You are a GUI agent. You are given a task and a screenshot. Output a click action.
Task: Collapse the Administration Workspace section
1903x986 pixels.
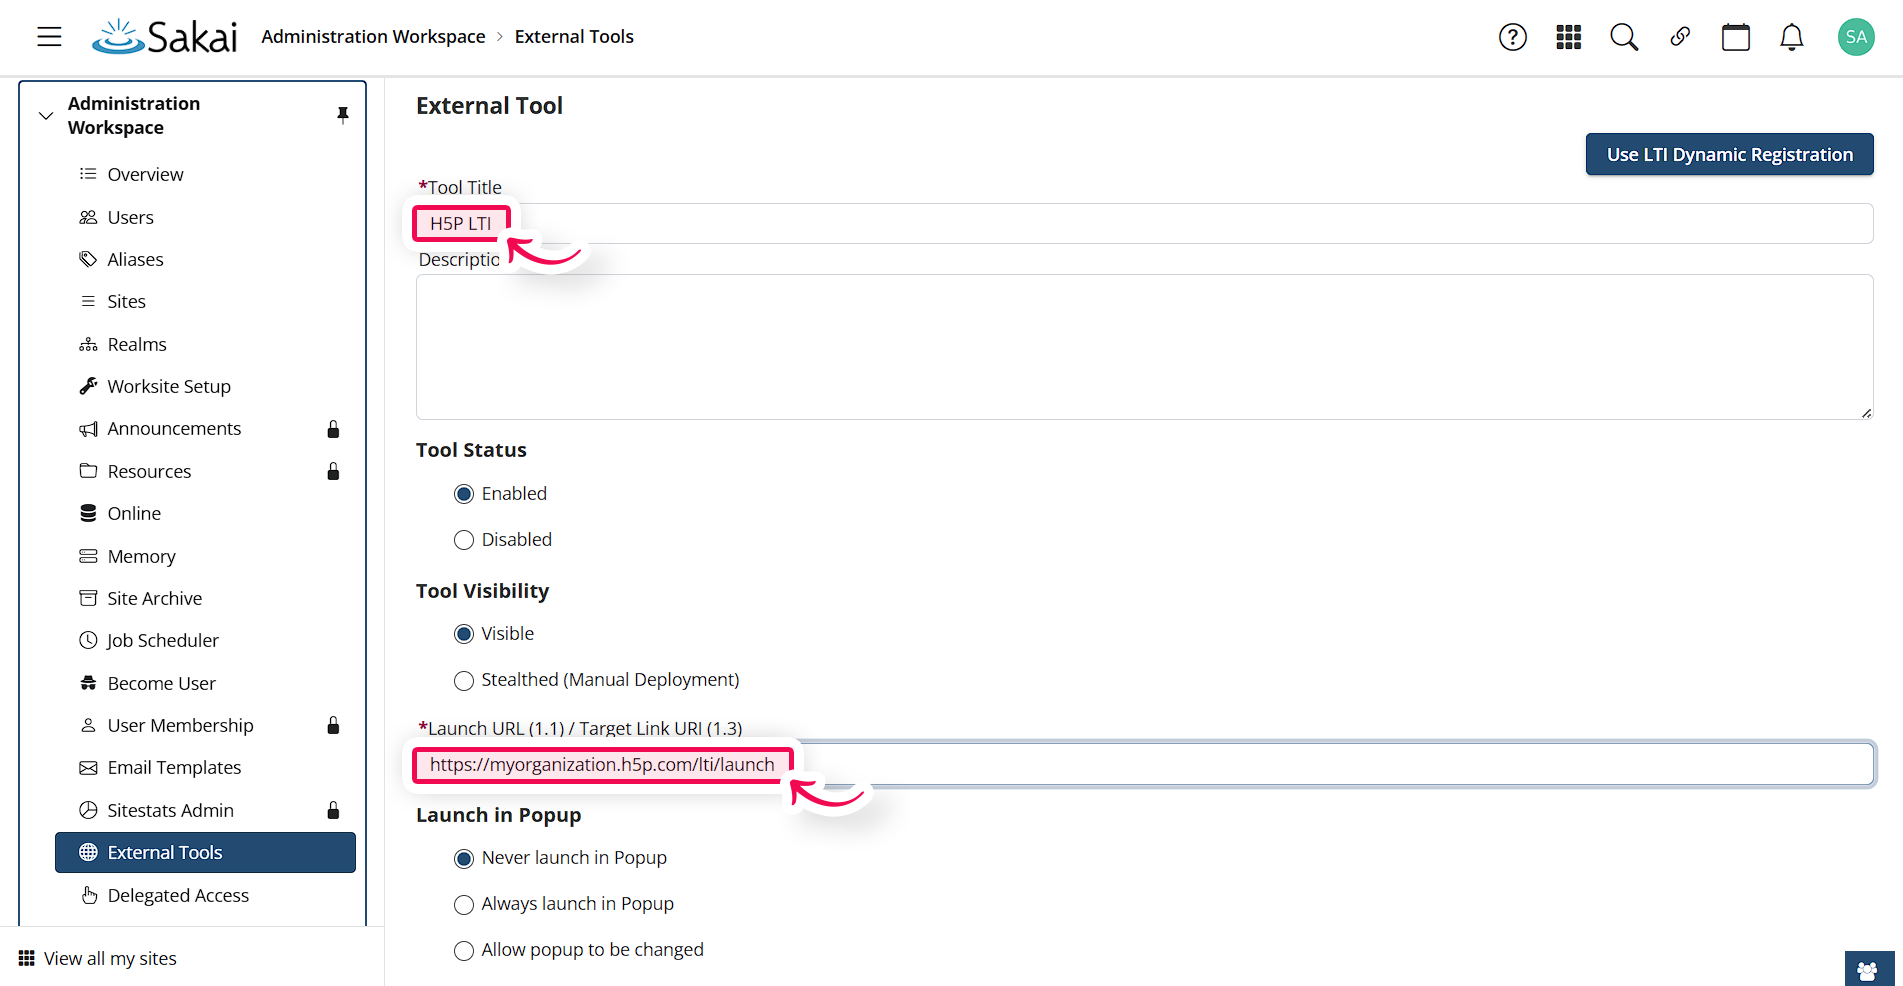45,115
